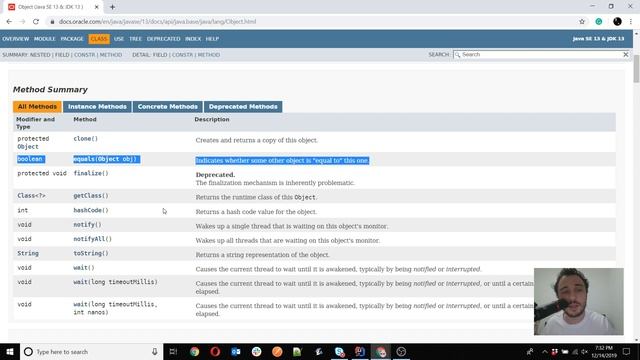The width and height of the screenshot is (640, 360).
Task: Open Task View on the taskbar
Action: 173,351
